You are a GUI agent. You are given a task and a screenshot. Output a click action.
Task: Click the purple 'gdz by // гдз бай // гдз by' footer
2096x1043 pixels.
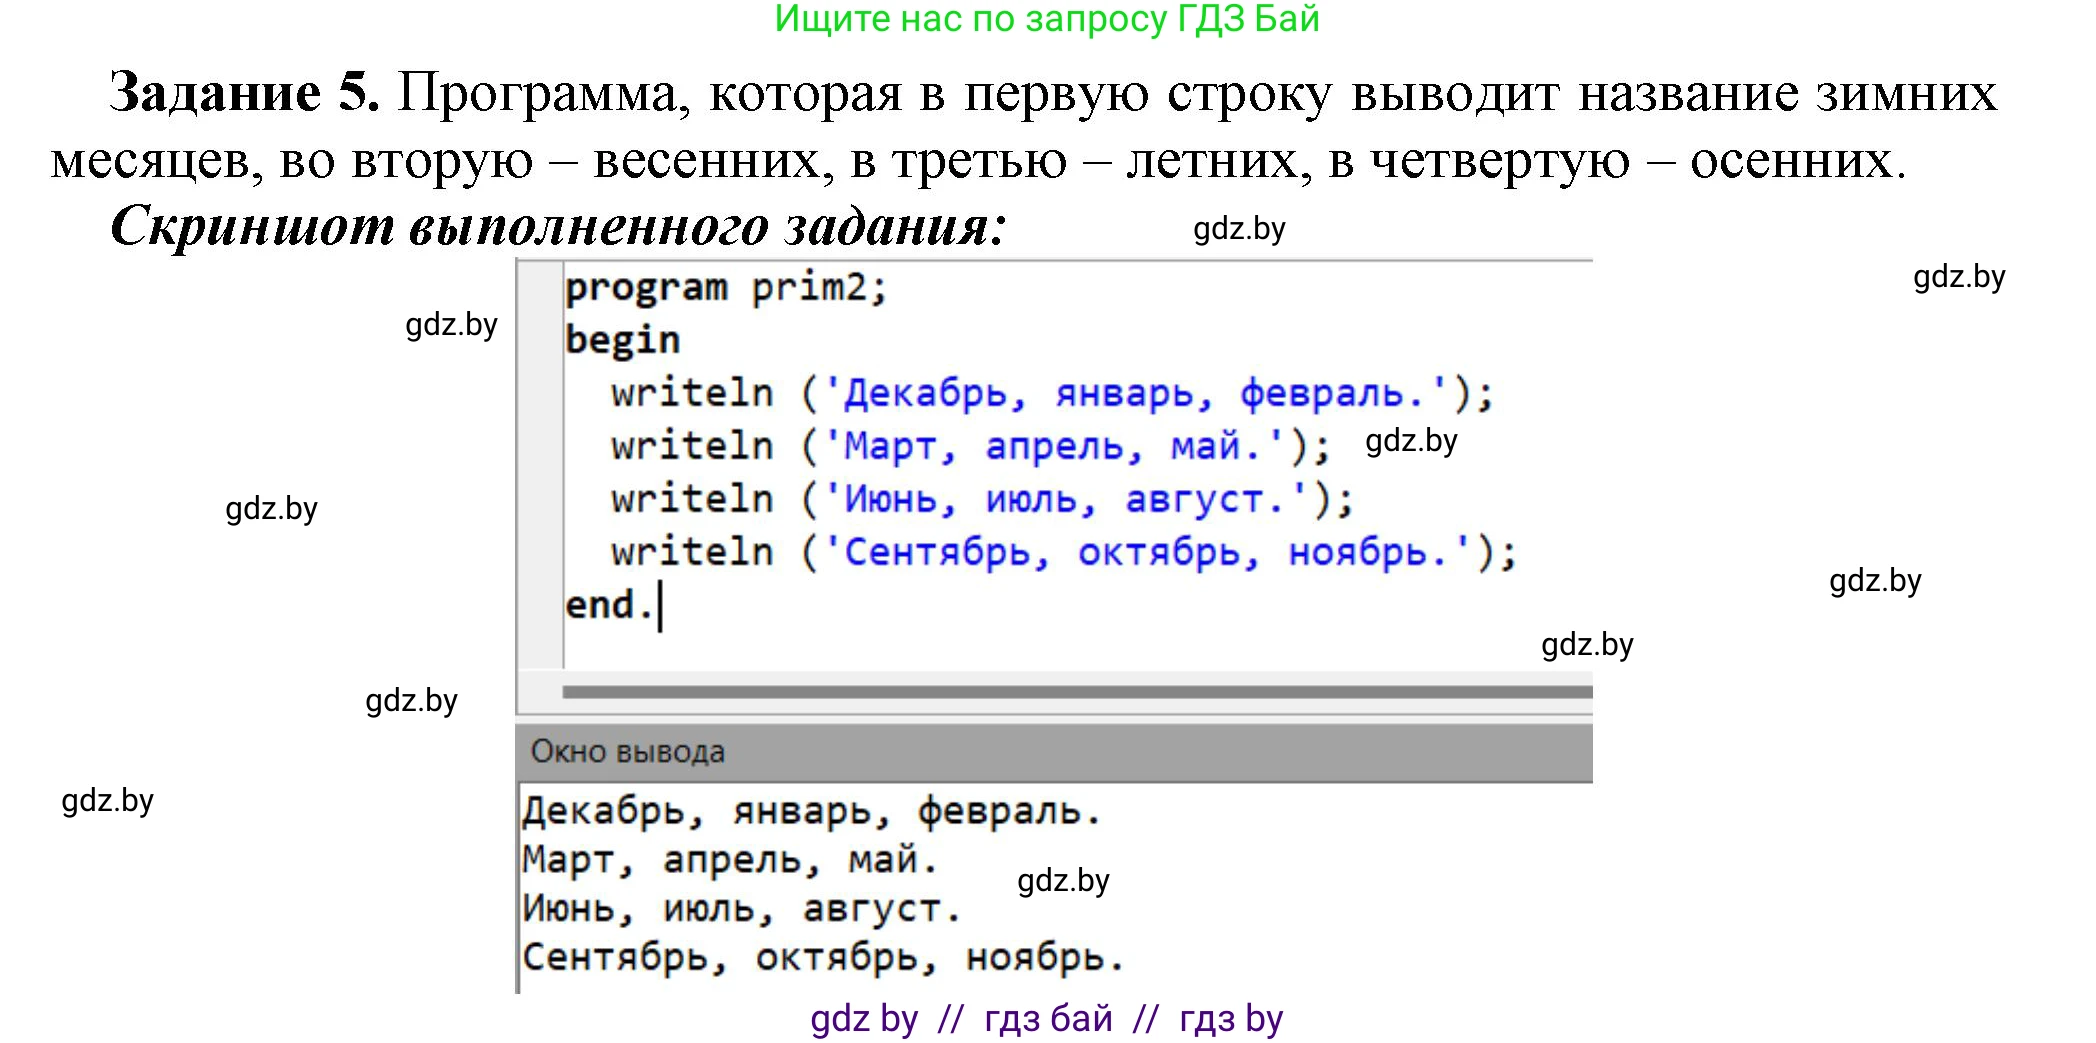[x=1046, y=1019]
